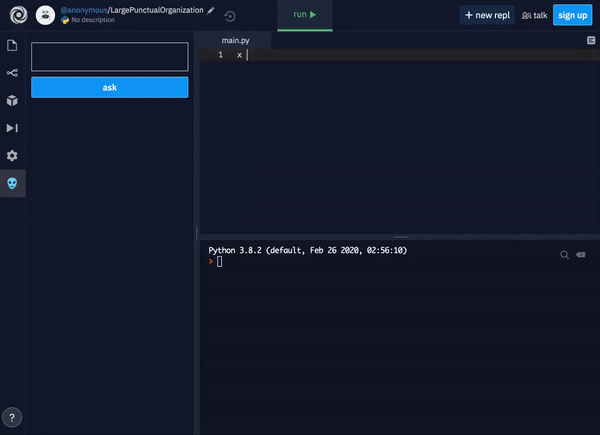Edit the repl name with pencil icon
600x435 pixels.
[x=210, y=11]
